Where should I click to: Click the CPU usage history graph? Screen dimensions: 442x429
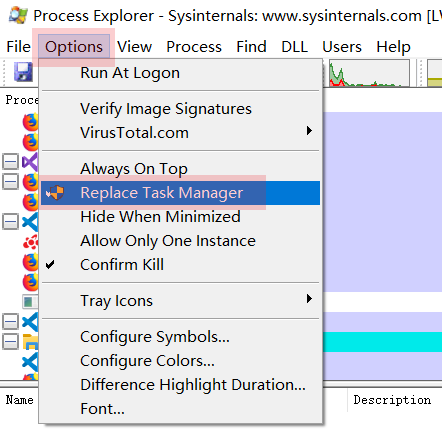(369, 73)
